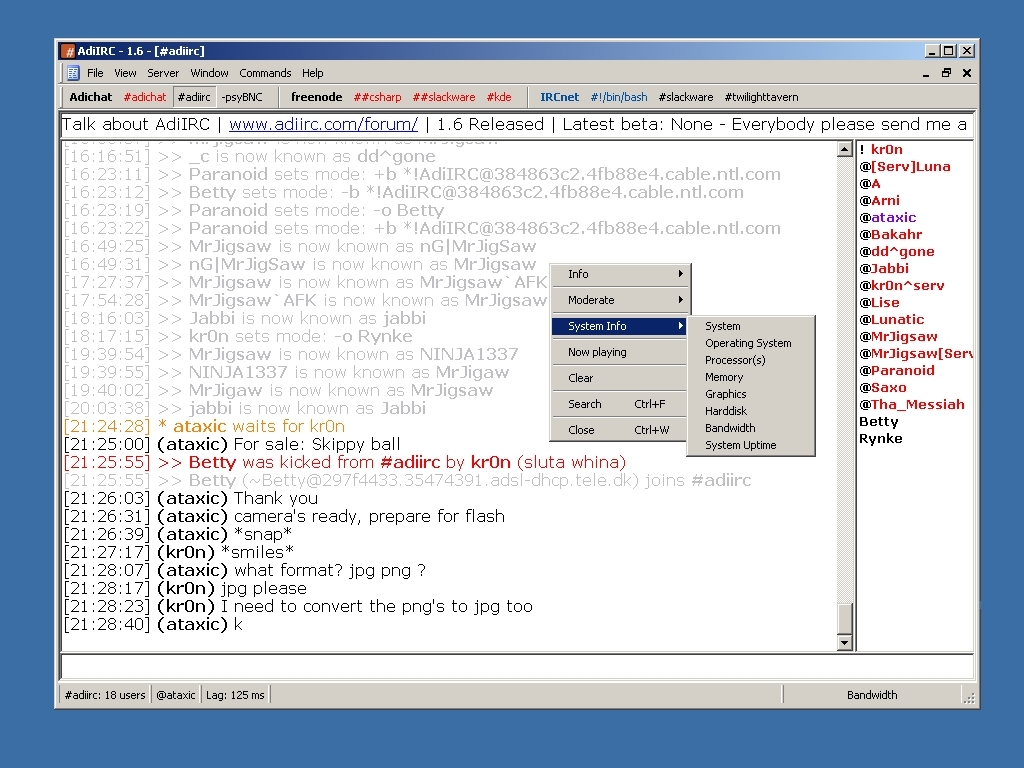Select Harddisk in the submenu

tap(751, 411)
